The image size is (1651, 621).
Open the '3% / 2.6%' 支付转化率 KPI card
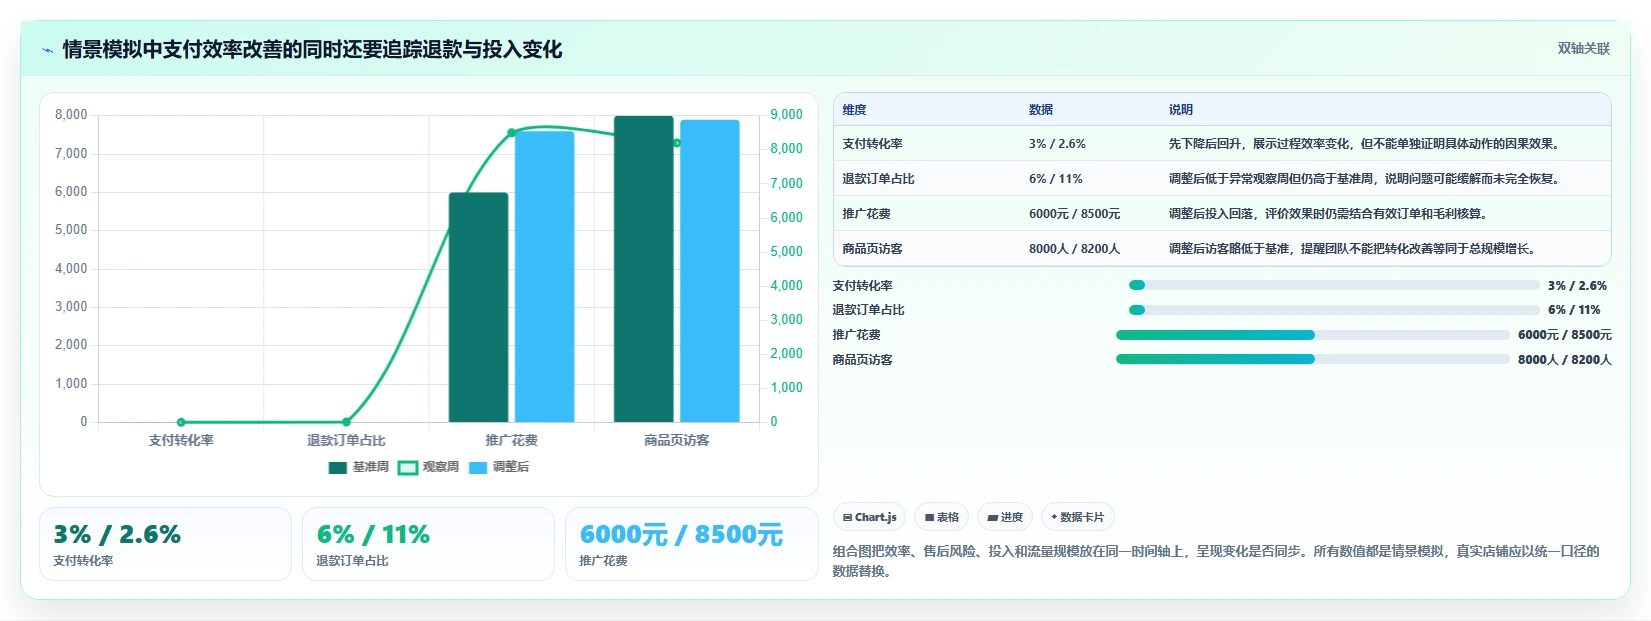[165, 544]
